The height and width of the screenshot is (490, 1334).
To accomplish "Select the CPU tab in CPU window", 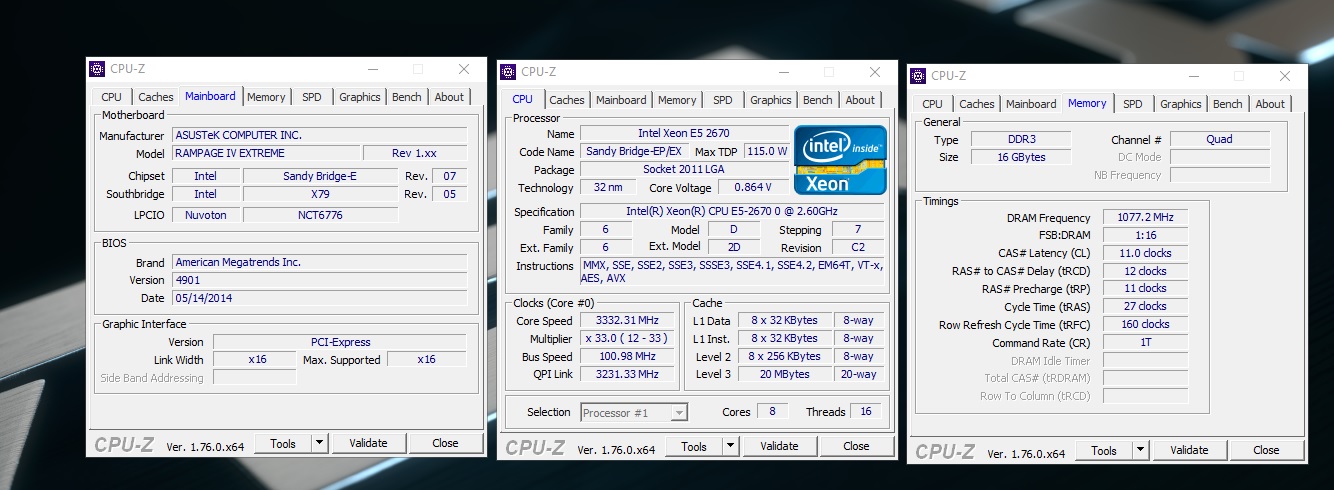I will 523,99.
